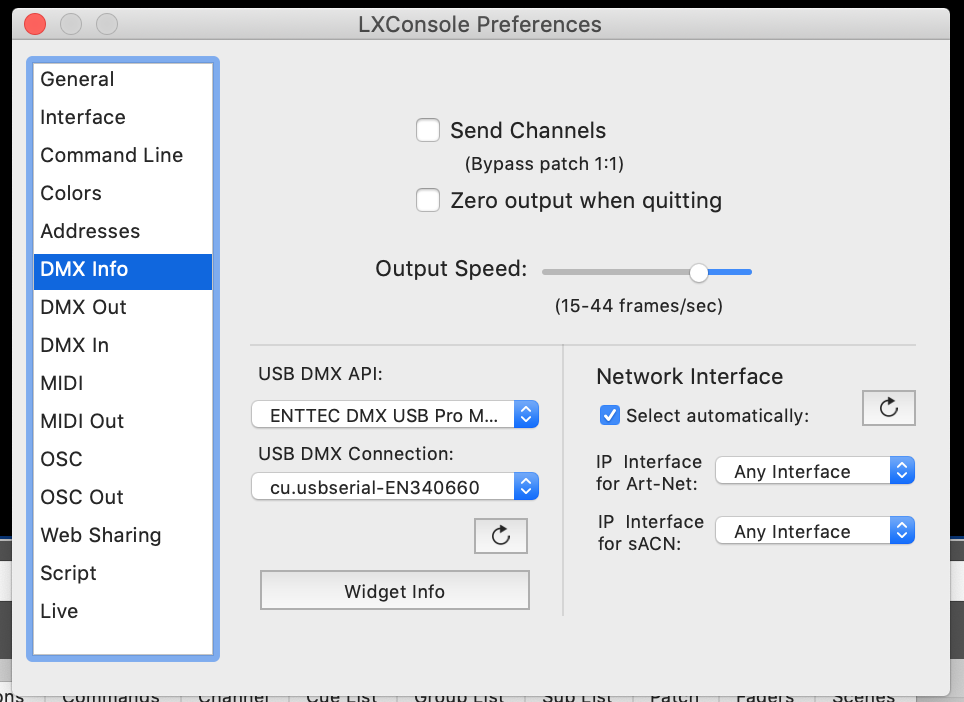Close the LXConsole Preferences window

(35, 24)
